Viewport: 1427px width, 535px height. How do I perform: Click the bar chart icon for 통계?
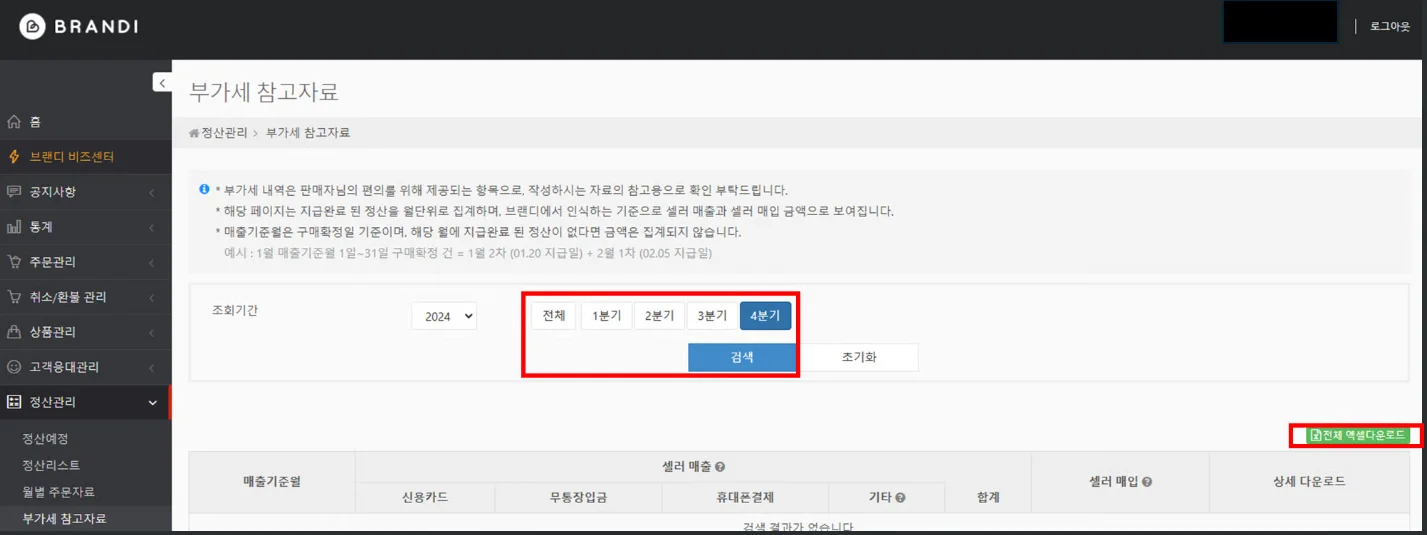pos(14,227)
